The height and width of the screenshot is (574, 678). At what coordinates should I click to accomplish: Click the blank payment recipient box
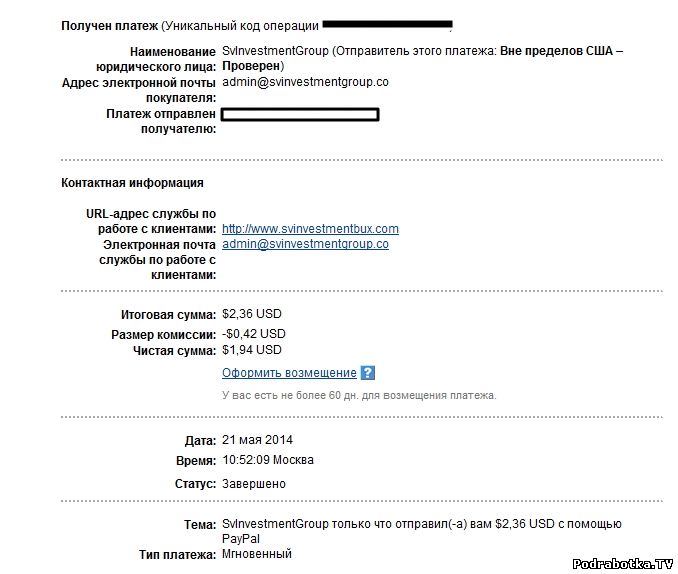[300, 114]
